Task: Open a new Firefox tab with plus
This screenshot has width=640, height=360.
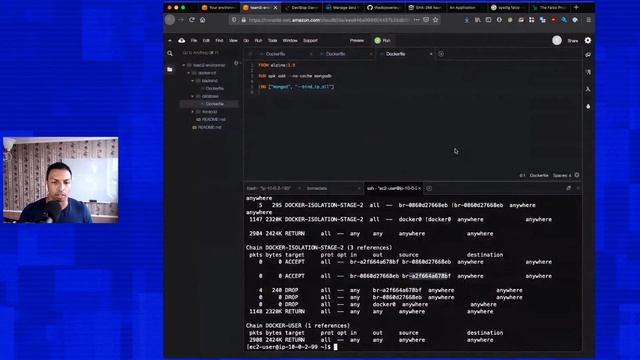Action: [x=576, y=7]
